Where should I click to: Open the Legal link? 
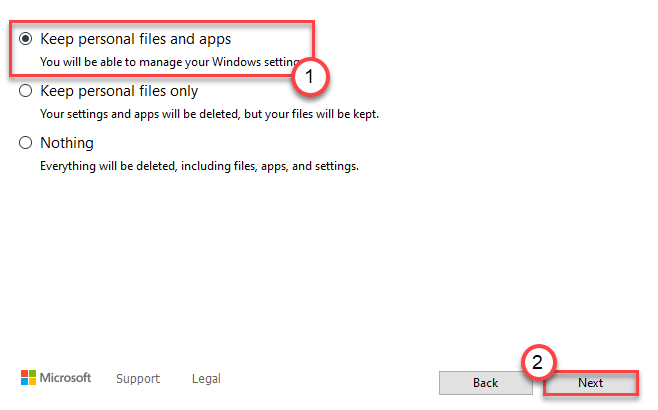(x=206, y=379)
